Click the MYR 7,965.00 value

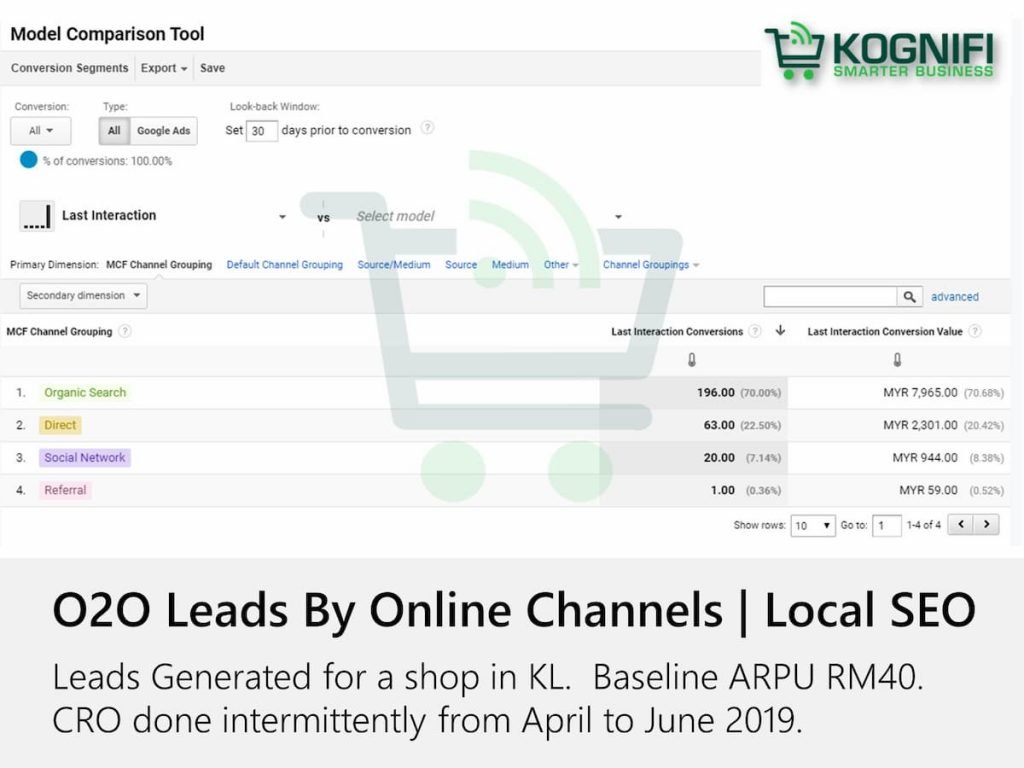coord(920,392)
